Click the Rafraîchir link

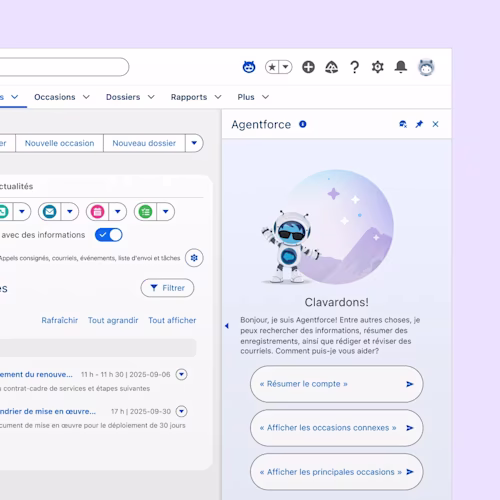click(x=59, y=320)
